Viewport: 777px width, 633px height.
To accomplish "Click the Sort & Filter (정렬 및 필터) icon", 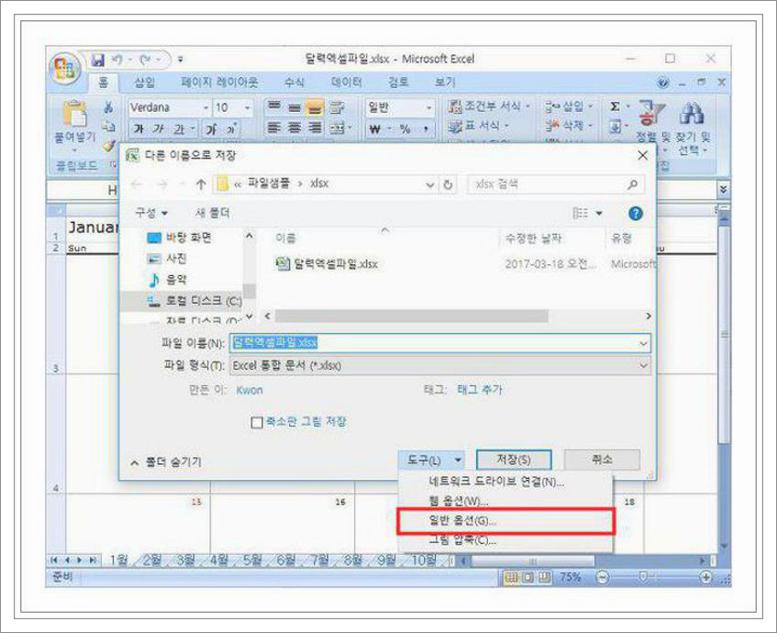I will (651, 113).
